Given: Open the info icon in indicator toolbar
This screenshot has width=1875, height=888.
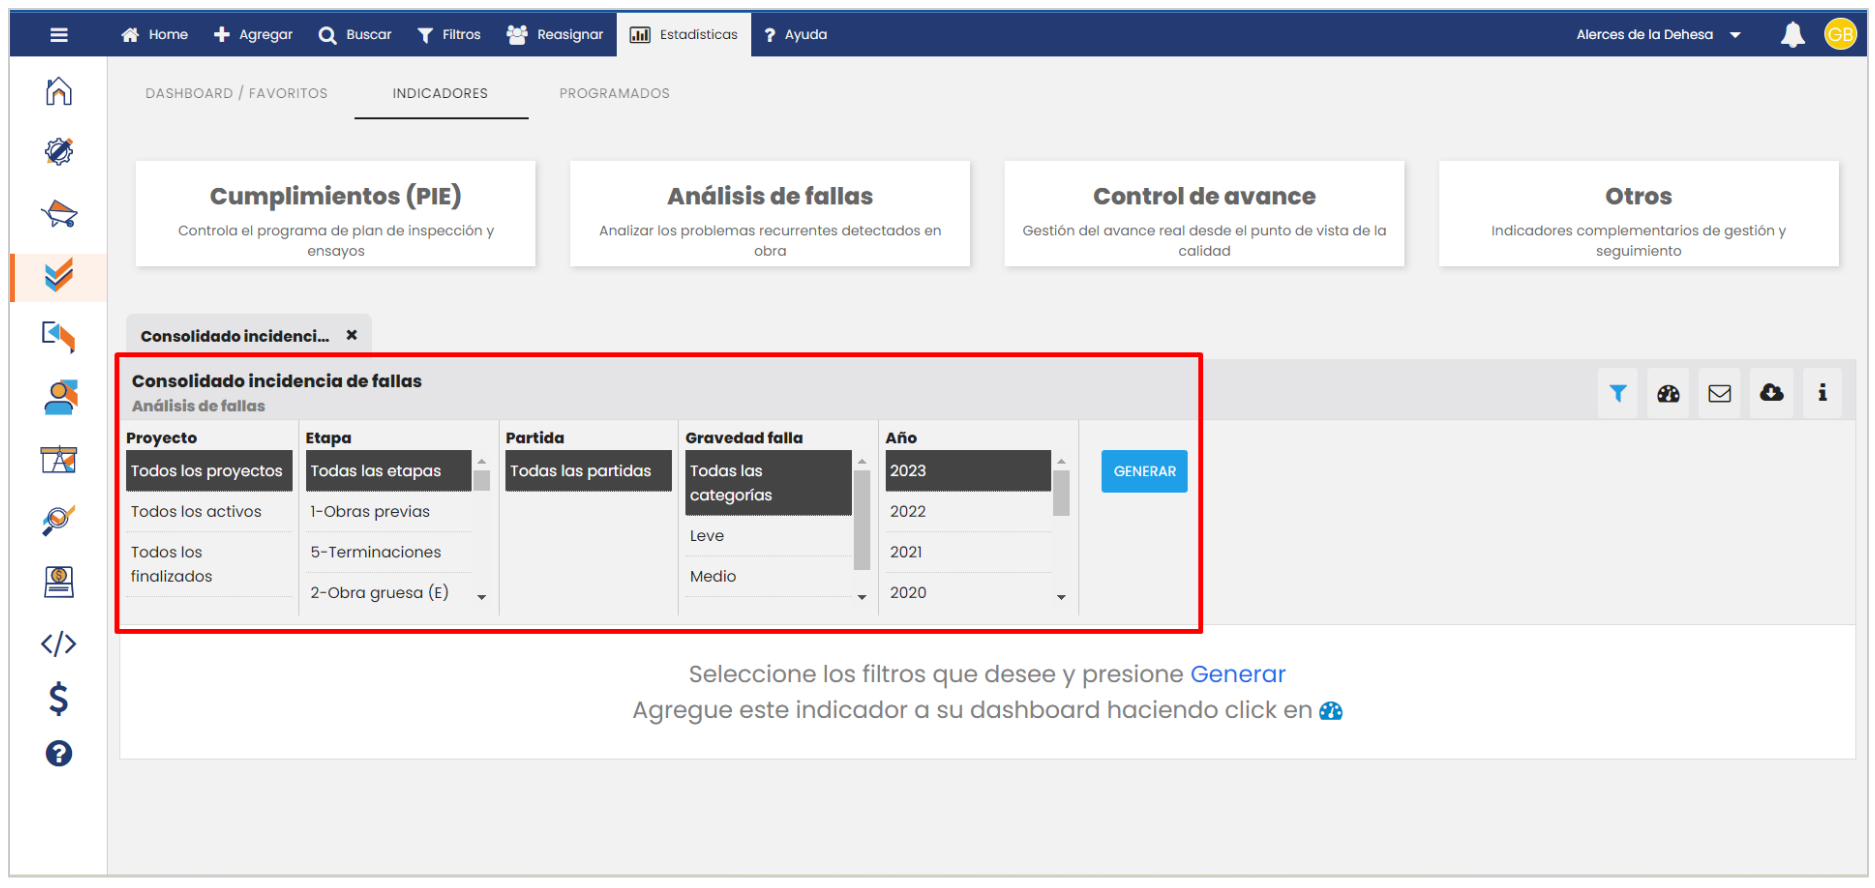Looking at the screenshot, I should coord(1822,393).
